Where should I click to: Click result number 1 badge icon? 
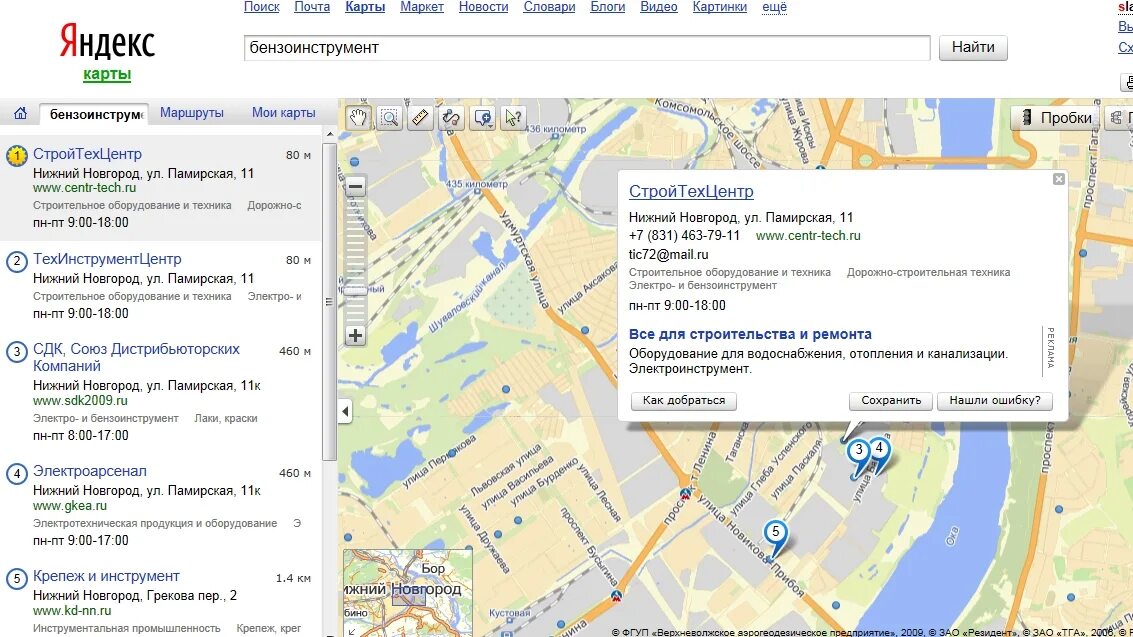tap(17, 156)
